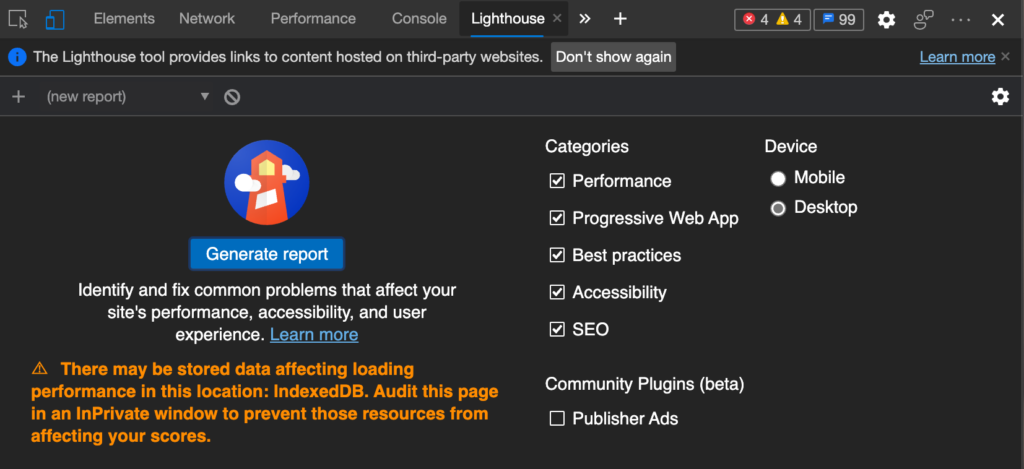Activate the inspect element picker icon
1024x469 pixels.
(18, 19)
